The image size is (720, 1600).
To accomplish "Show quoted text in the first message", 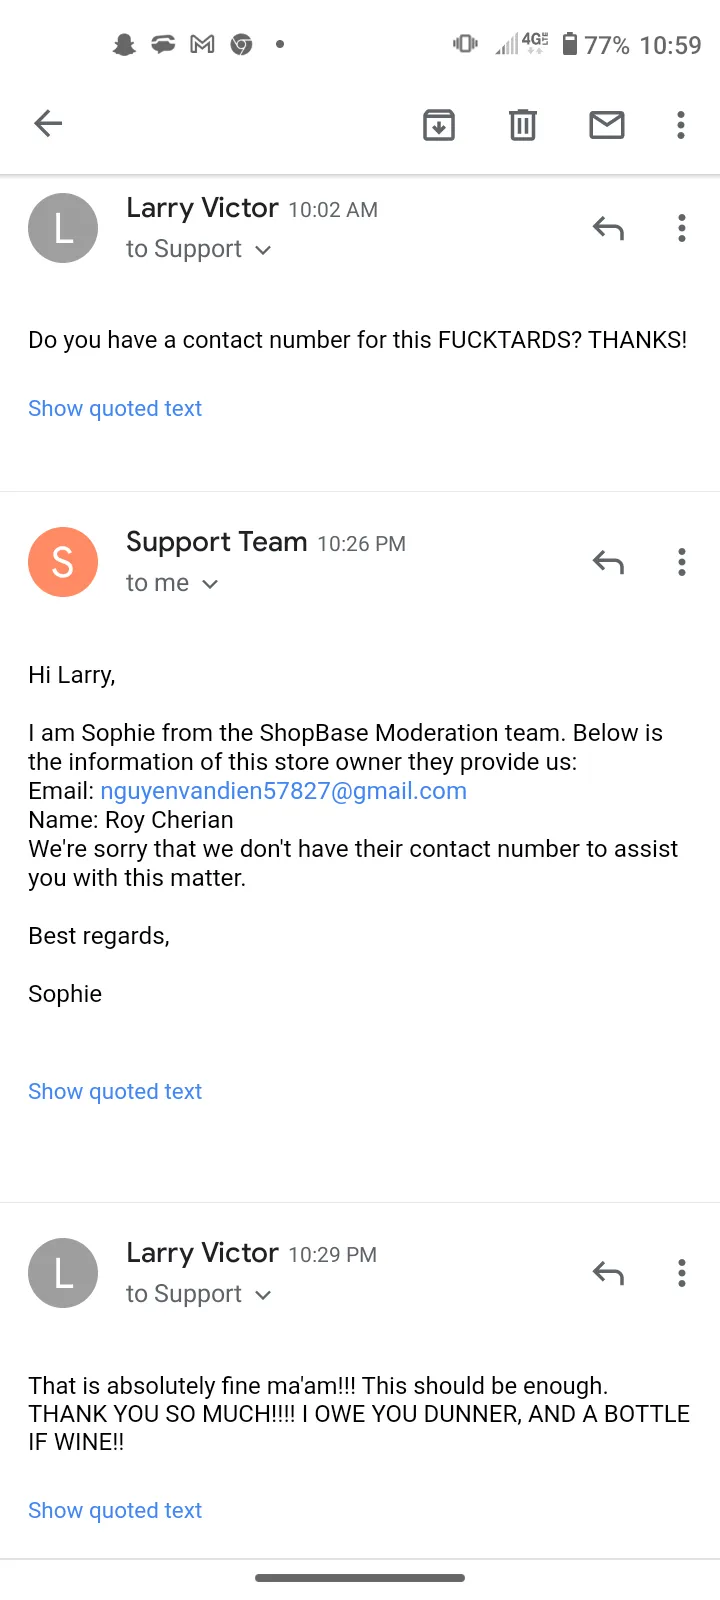I will tap(115, 408).
